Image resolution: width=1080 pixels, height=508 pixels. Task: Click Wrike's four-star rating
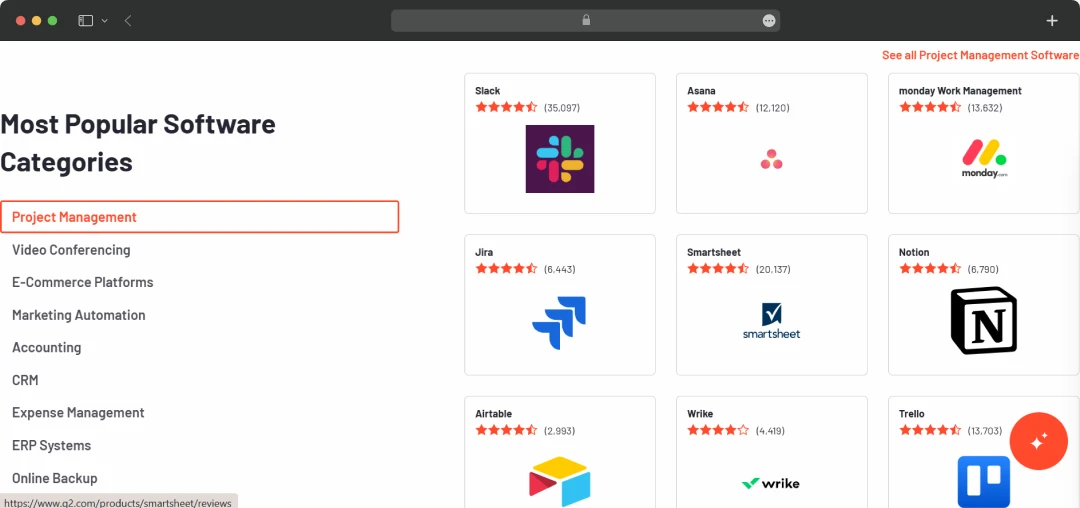point(718,431)
